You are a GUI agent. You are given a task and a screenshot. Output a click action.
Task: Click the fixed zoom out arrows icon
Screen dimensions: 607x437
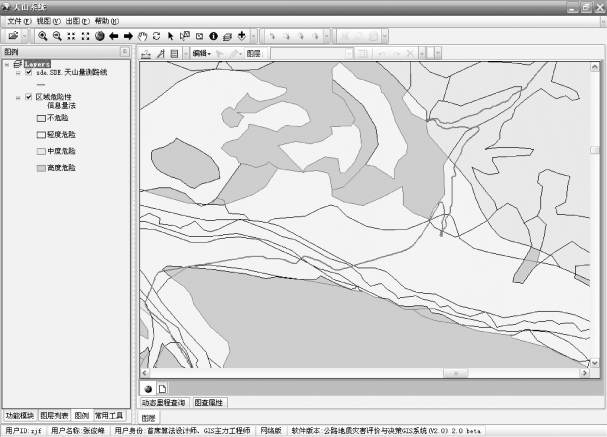coord(86,36)
